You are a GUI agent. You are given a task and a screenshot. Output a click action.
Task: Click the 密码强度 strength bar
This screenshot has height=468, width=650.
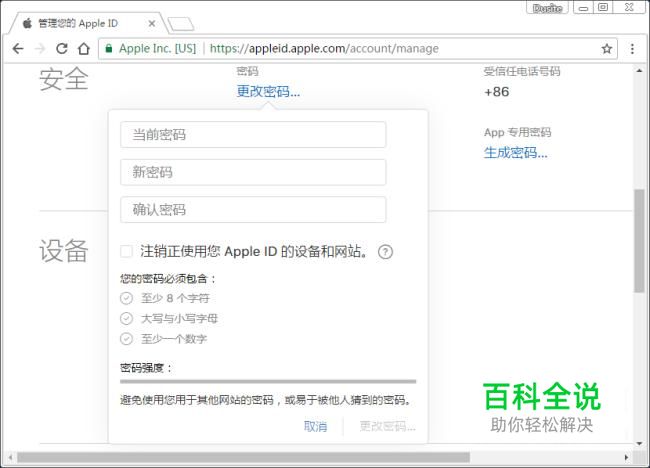[268, 381]
